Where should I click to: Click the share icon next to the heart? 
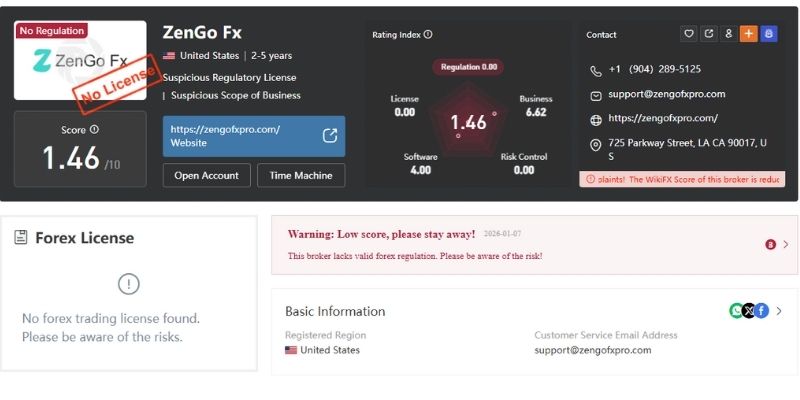point(709,34)
